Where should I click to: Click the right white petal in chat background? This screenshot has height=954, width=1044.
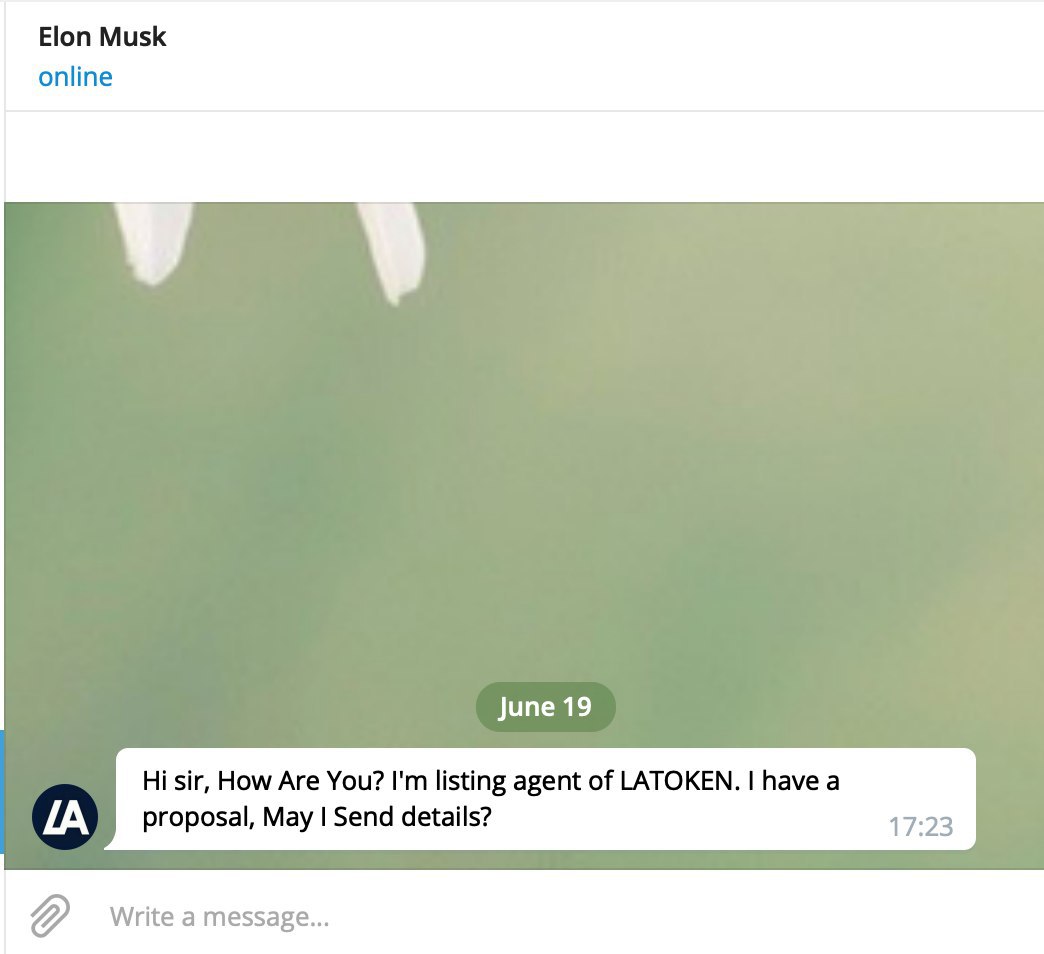[x=392, y=252]
